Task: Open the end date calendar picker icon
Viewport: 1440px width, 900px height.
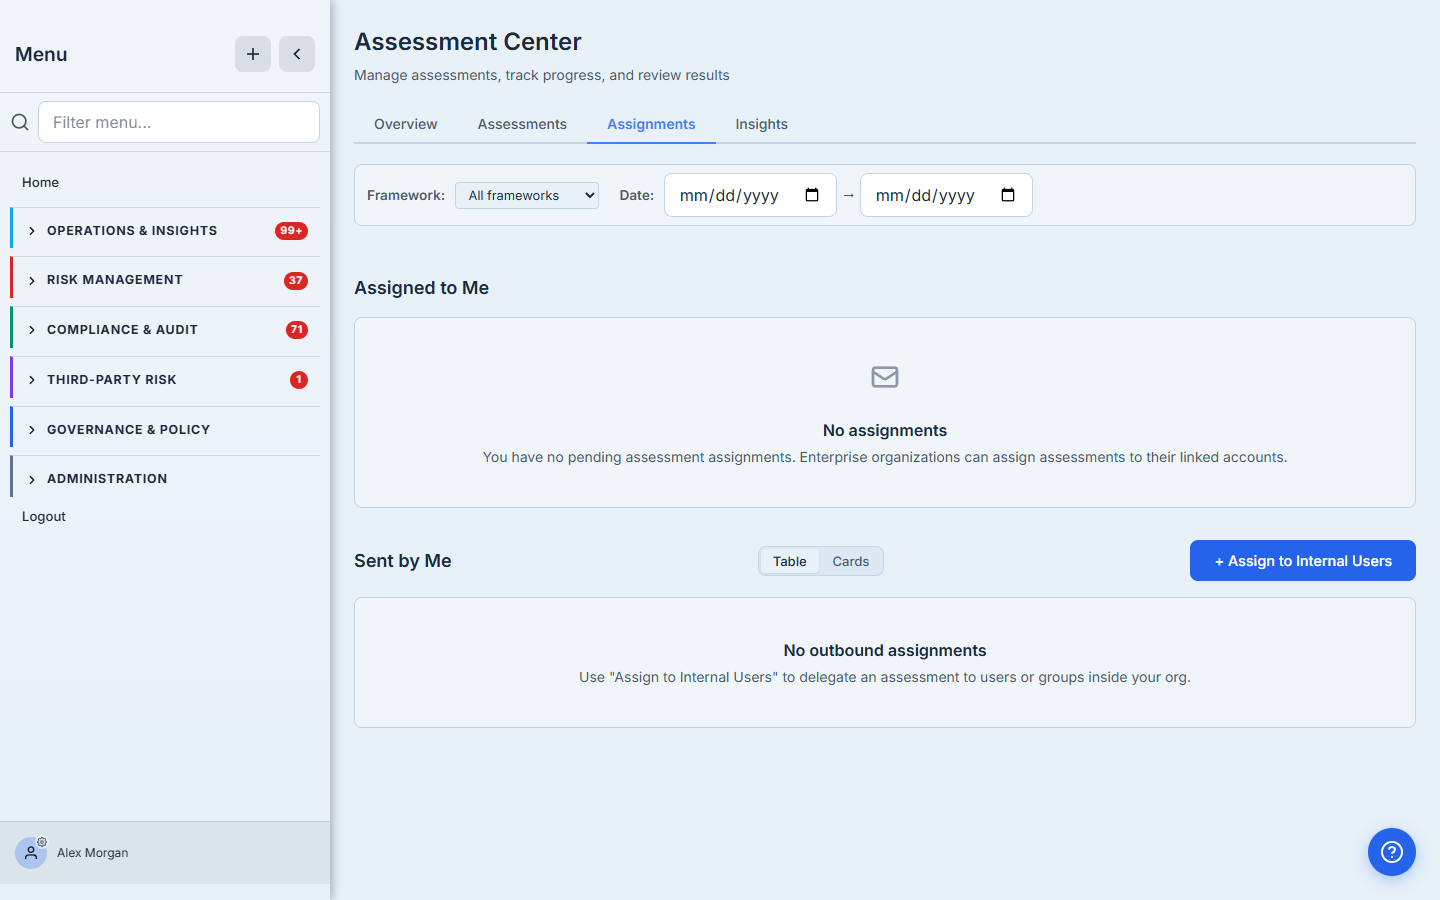Action: (x=1008, y=195)
